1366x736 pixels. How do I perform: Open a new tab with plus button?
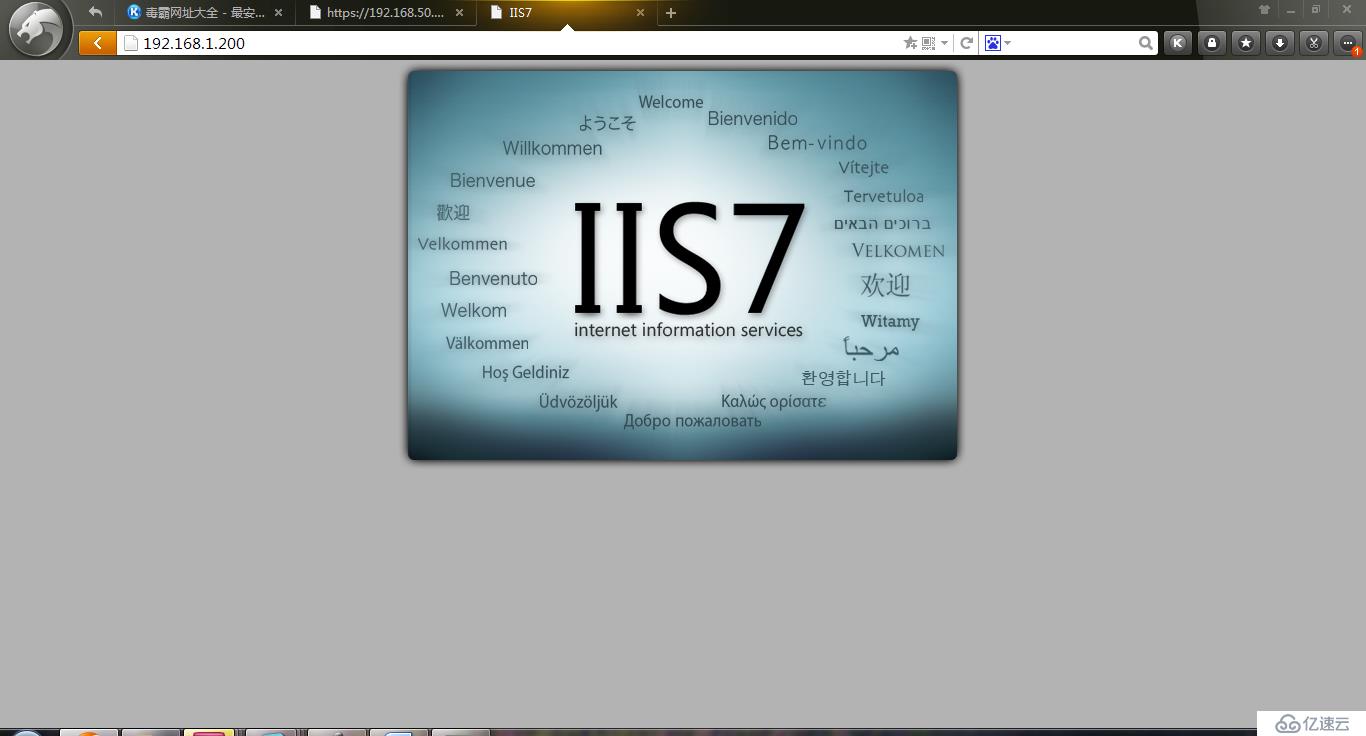(671, 13)
